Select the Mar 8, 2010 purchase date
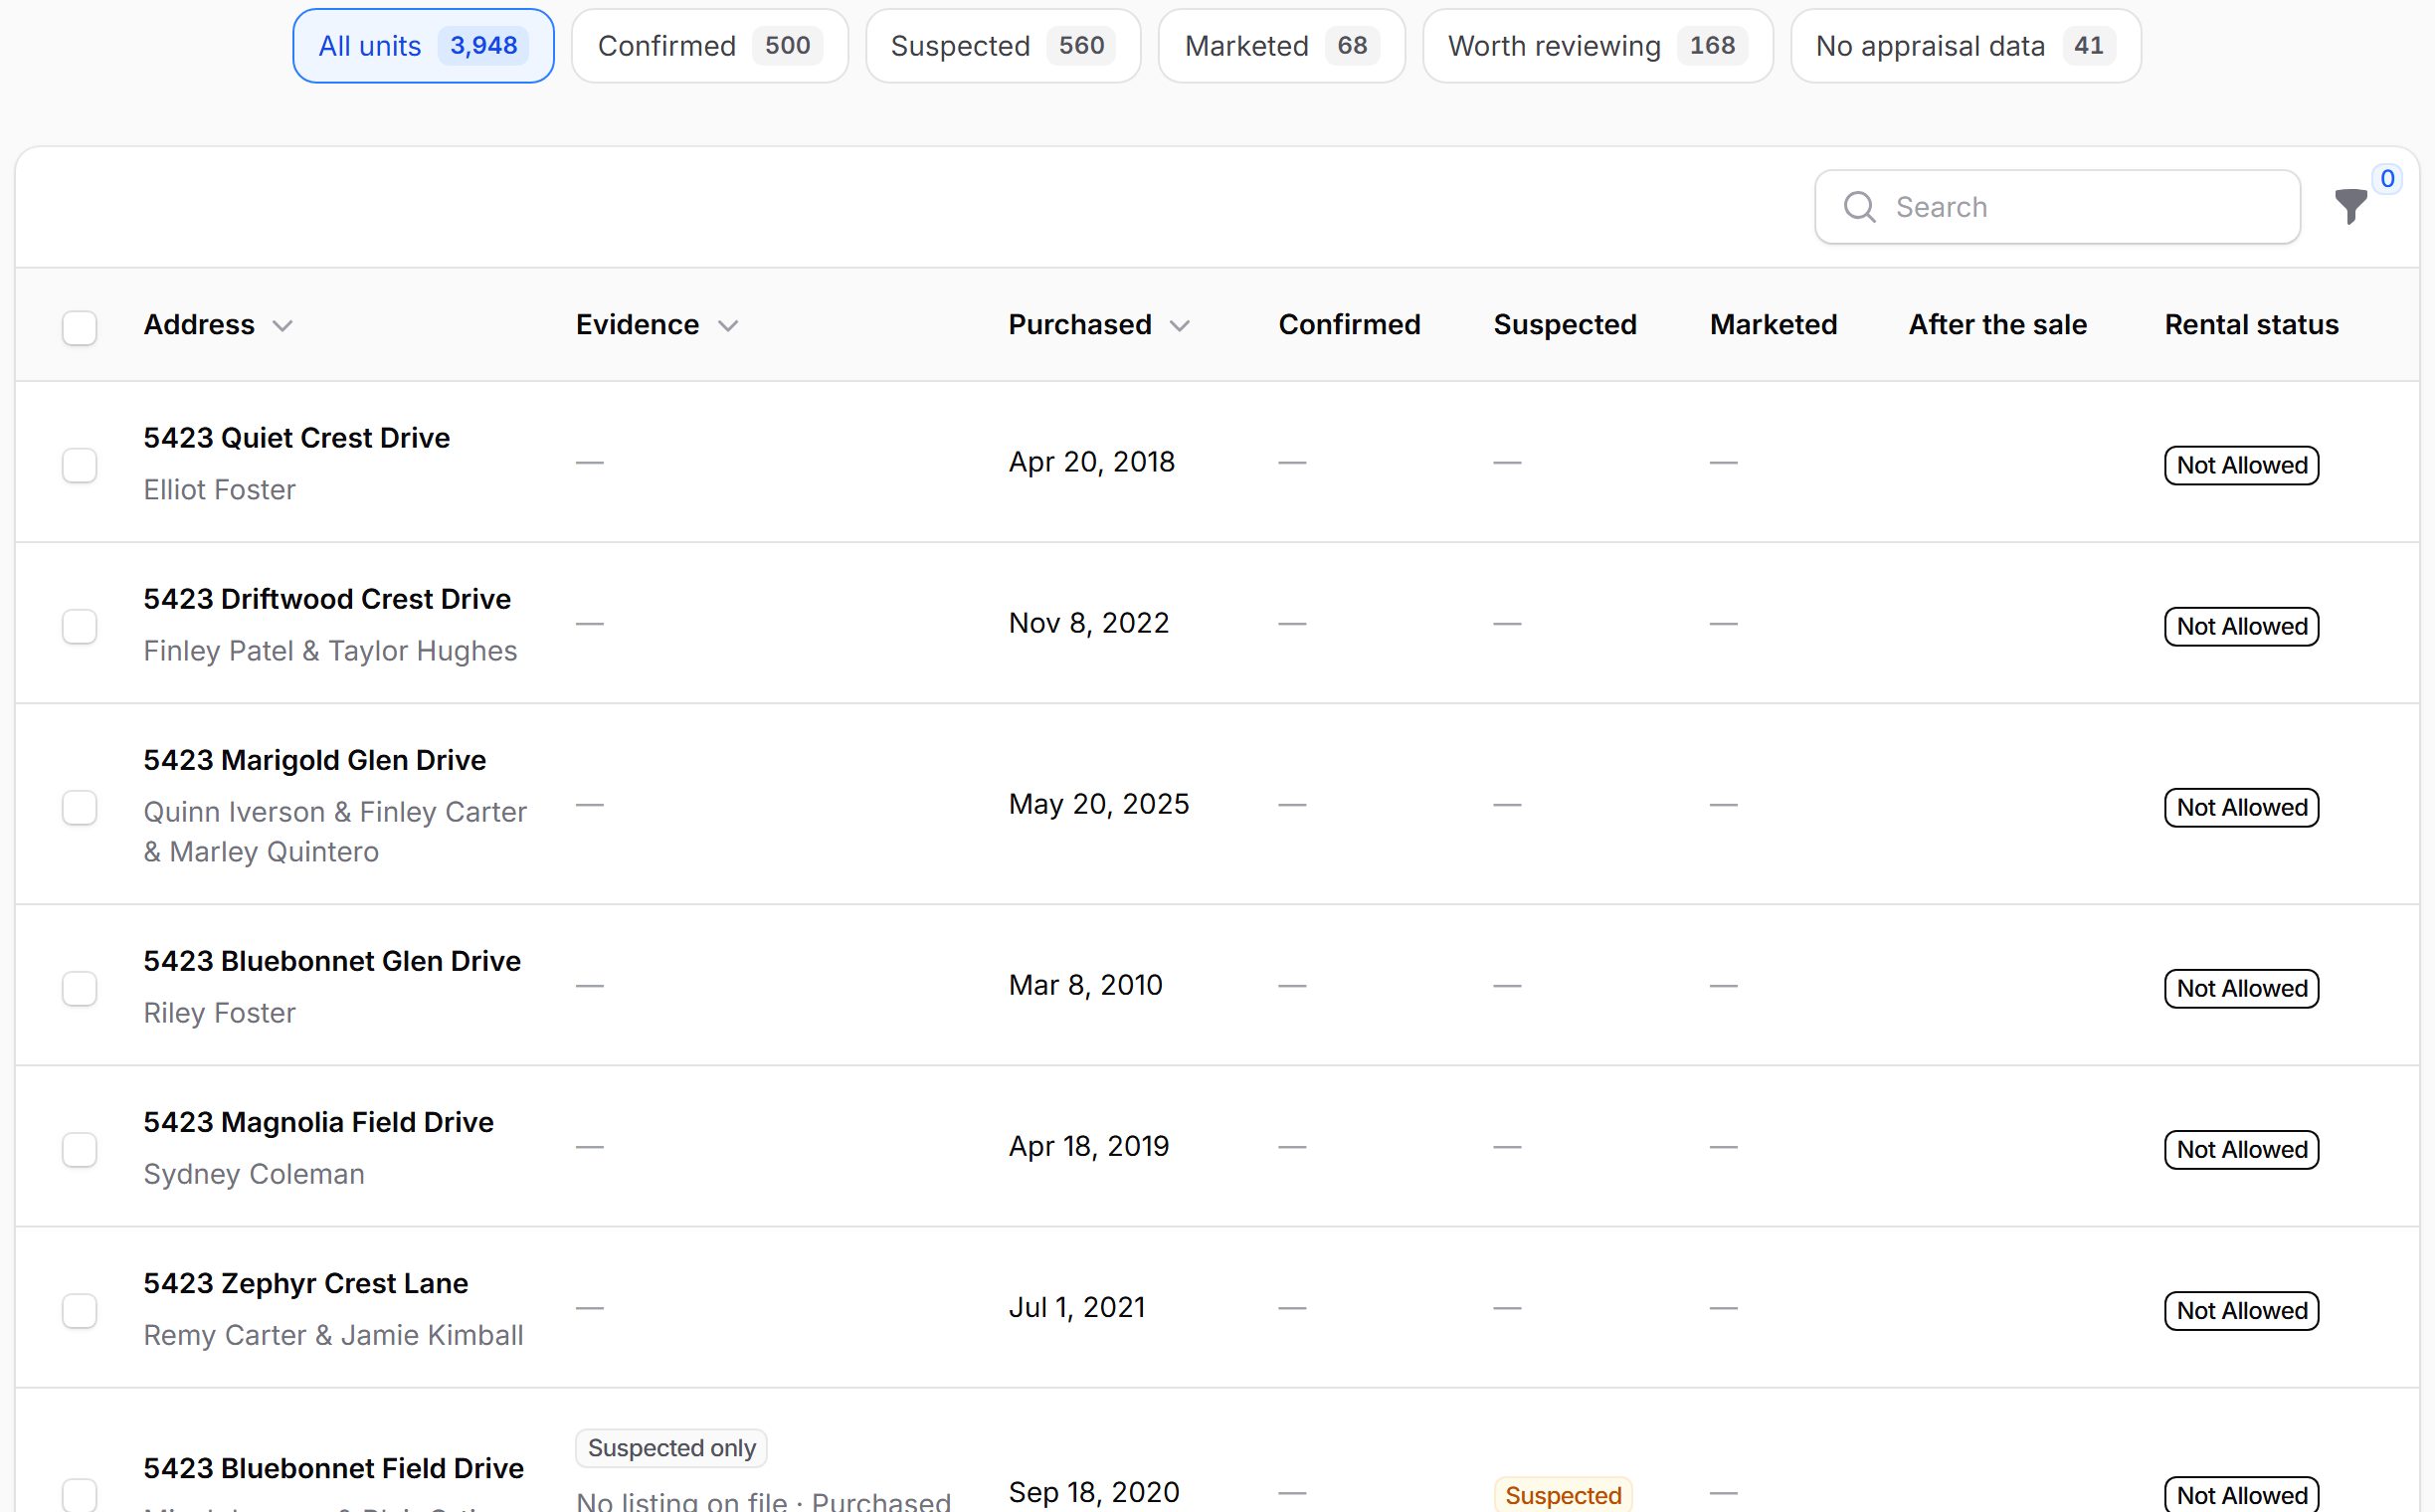The width and height of the screenshot is (2435, 1512). click(x=1086, y=985)
